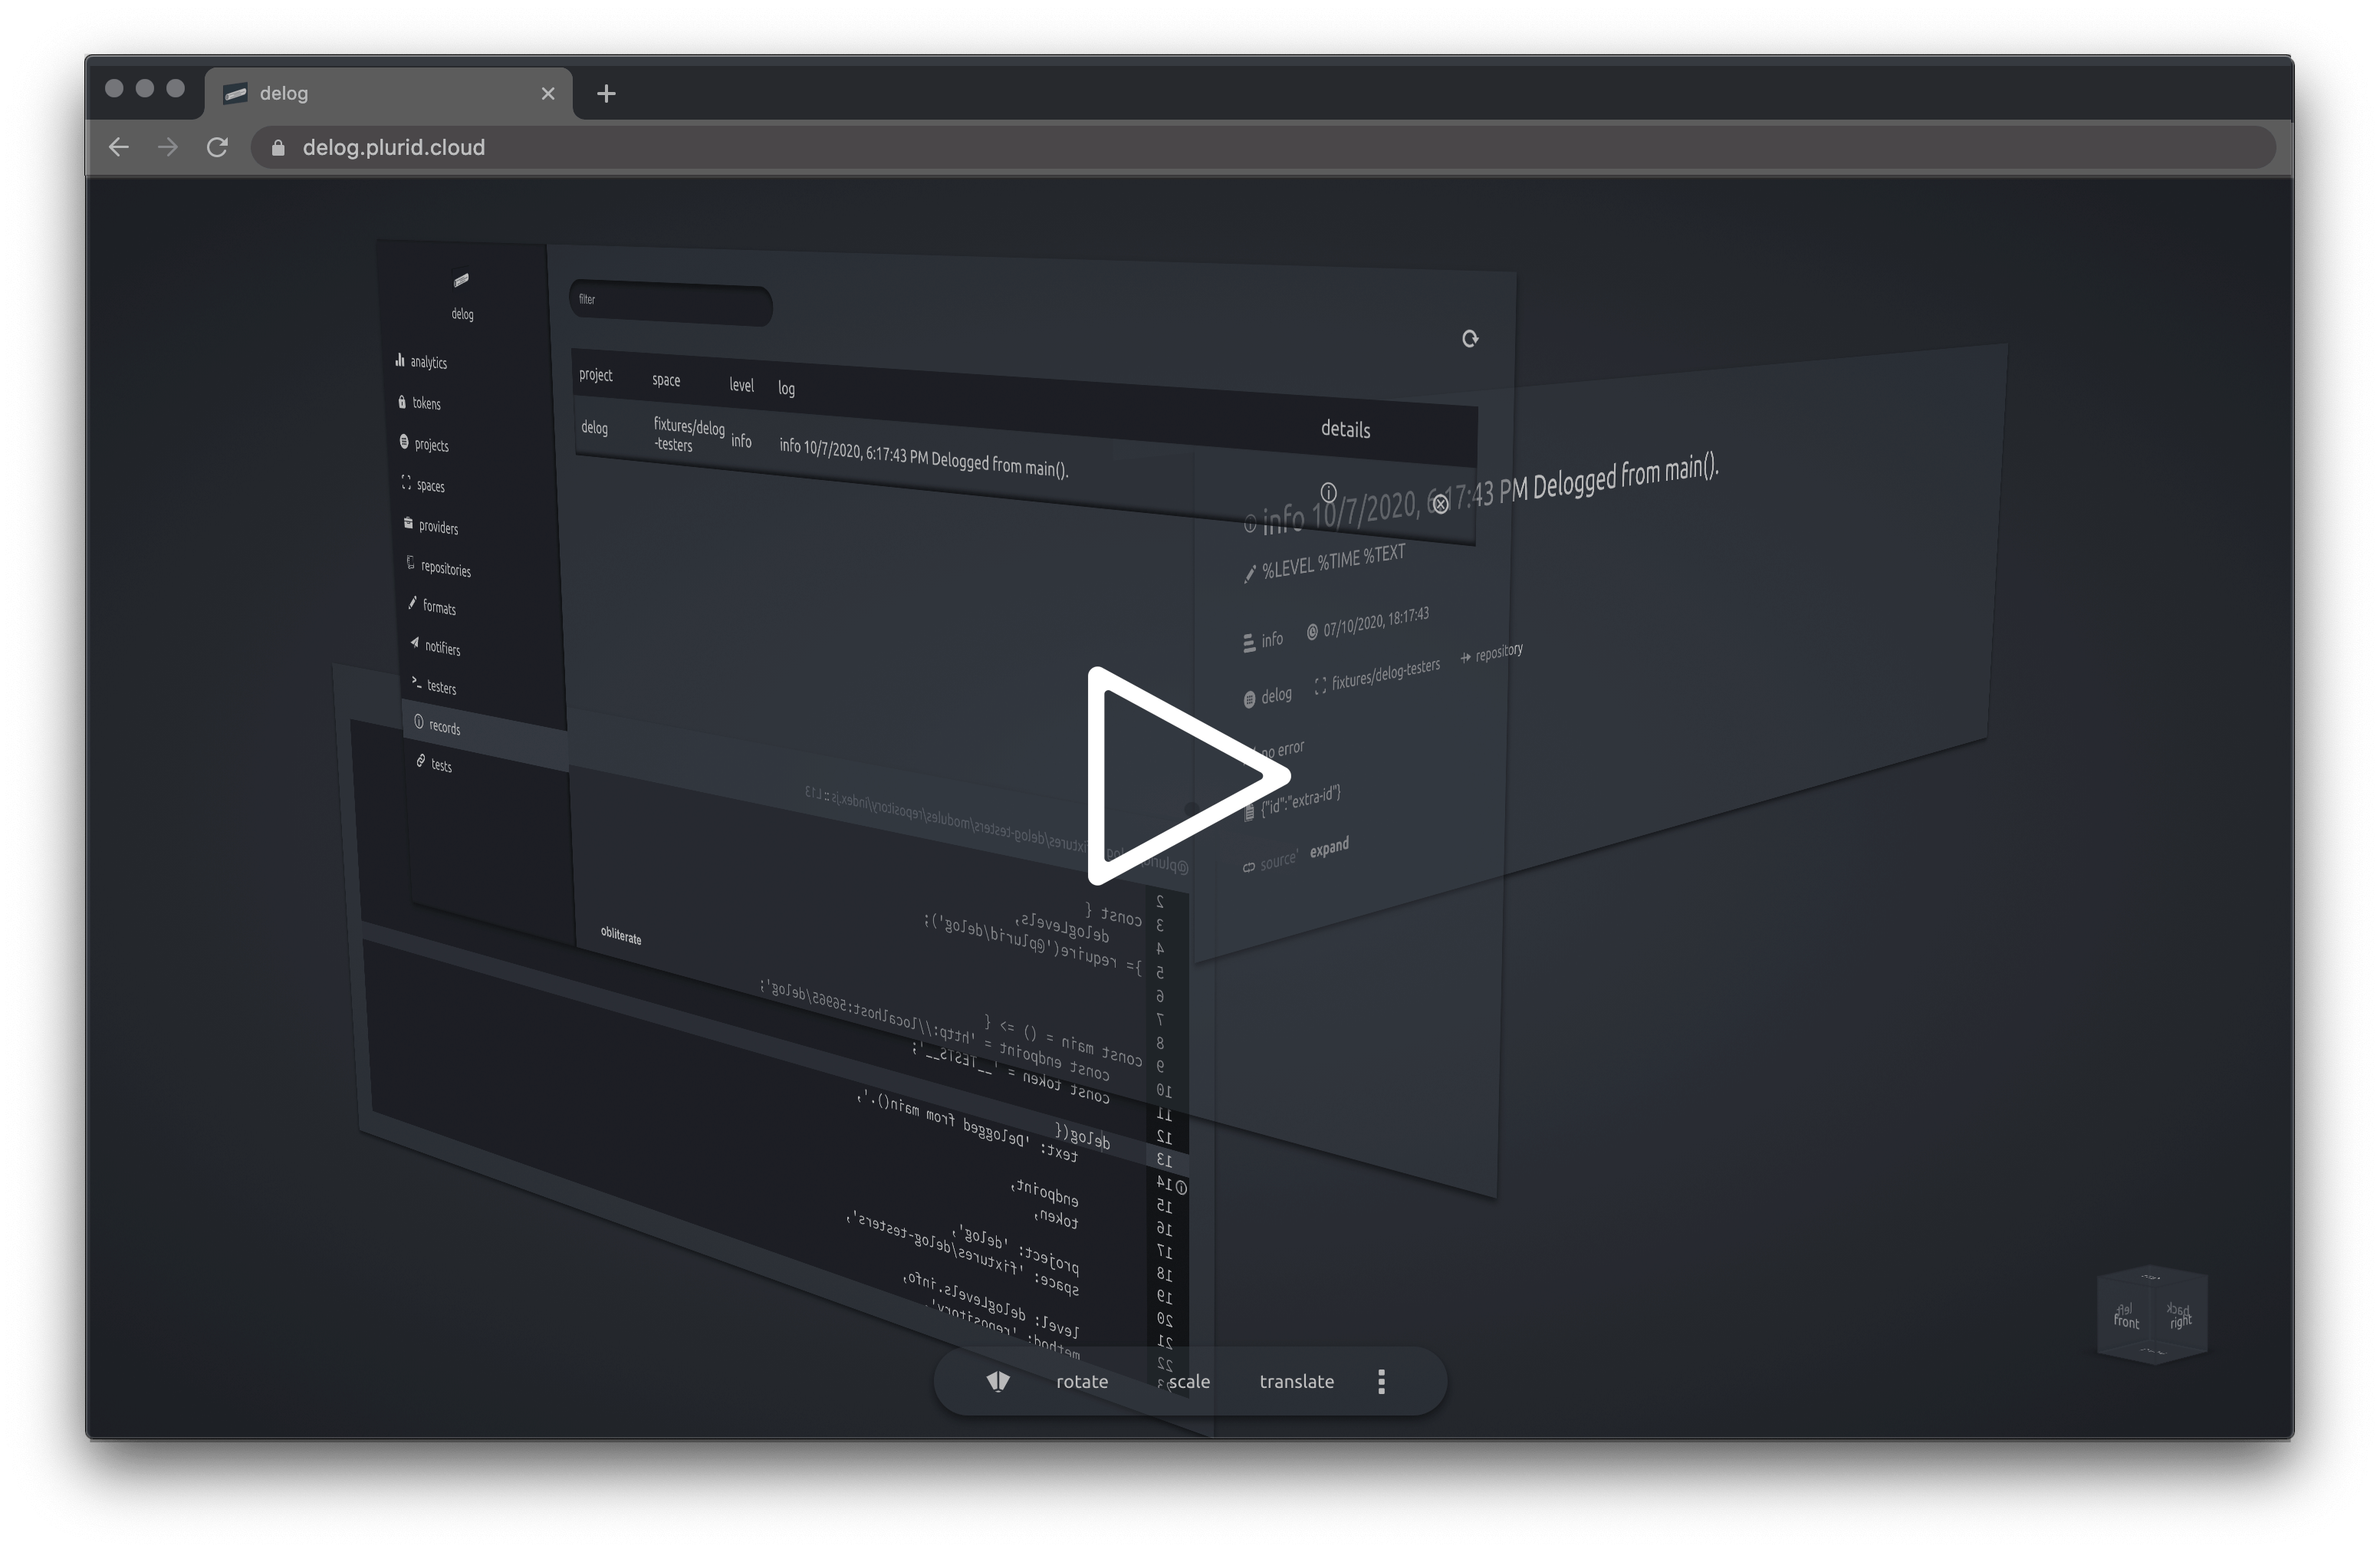Click the filter input field

pyautogui.click(x=670, y=303)
